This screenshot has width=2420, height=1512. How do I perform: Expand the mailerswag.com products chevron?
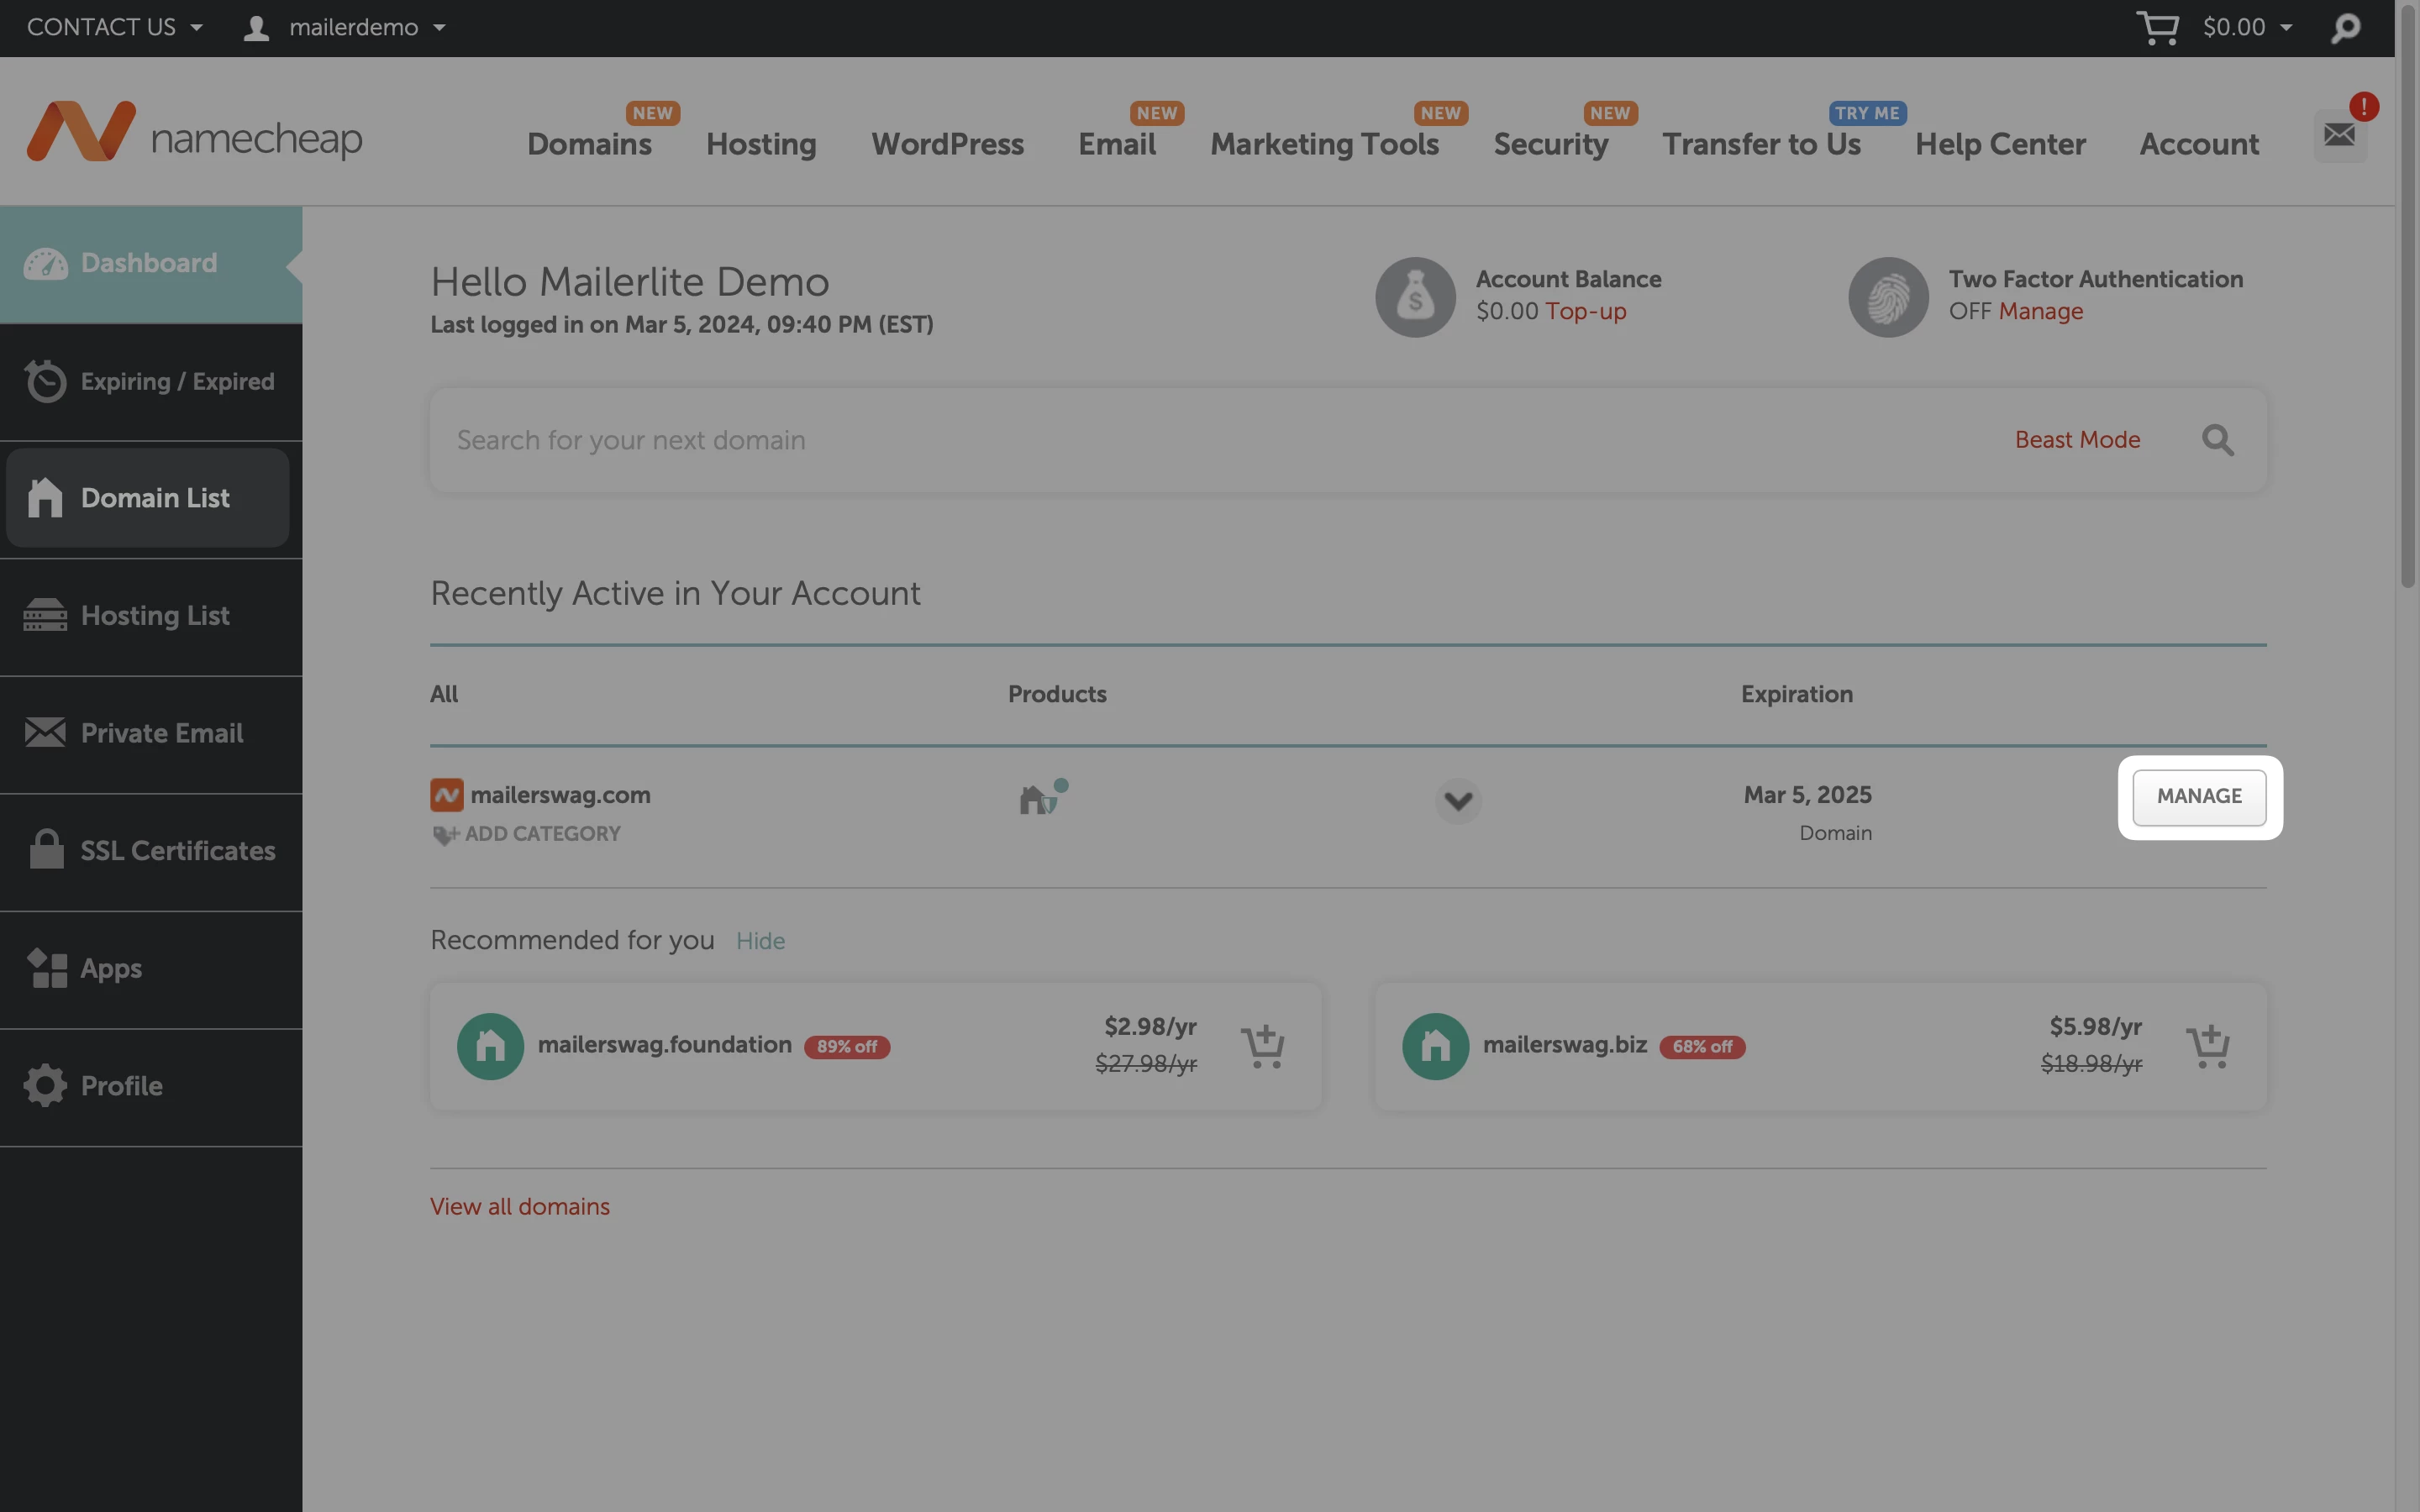pos(1458,801)
